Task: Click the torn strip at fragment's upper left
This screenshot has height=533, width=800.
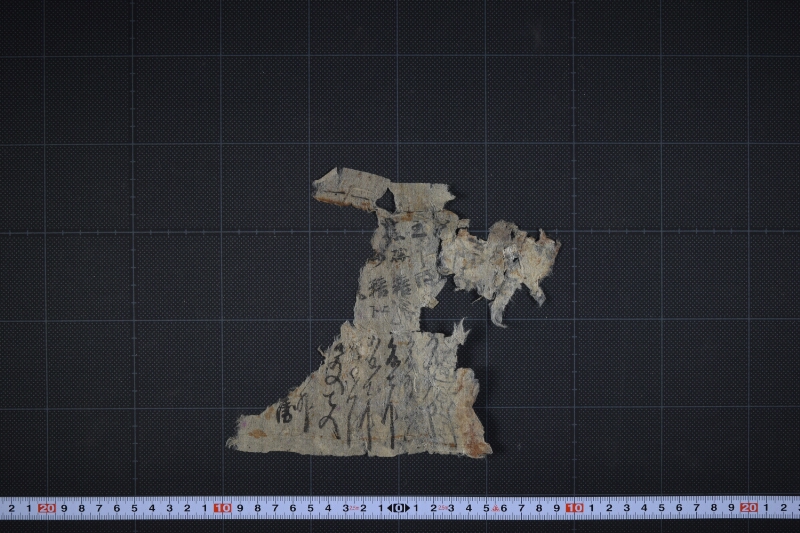Action: [x=351, y=189]
